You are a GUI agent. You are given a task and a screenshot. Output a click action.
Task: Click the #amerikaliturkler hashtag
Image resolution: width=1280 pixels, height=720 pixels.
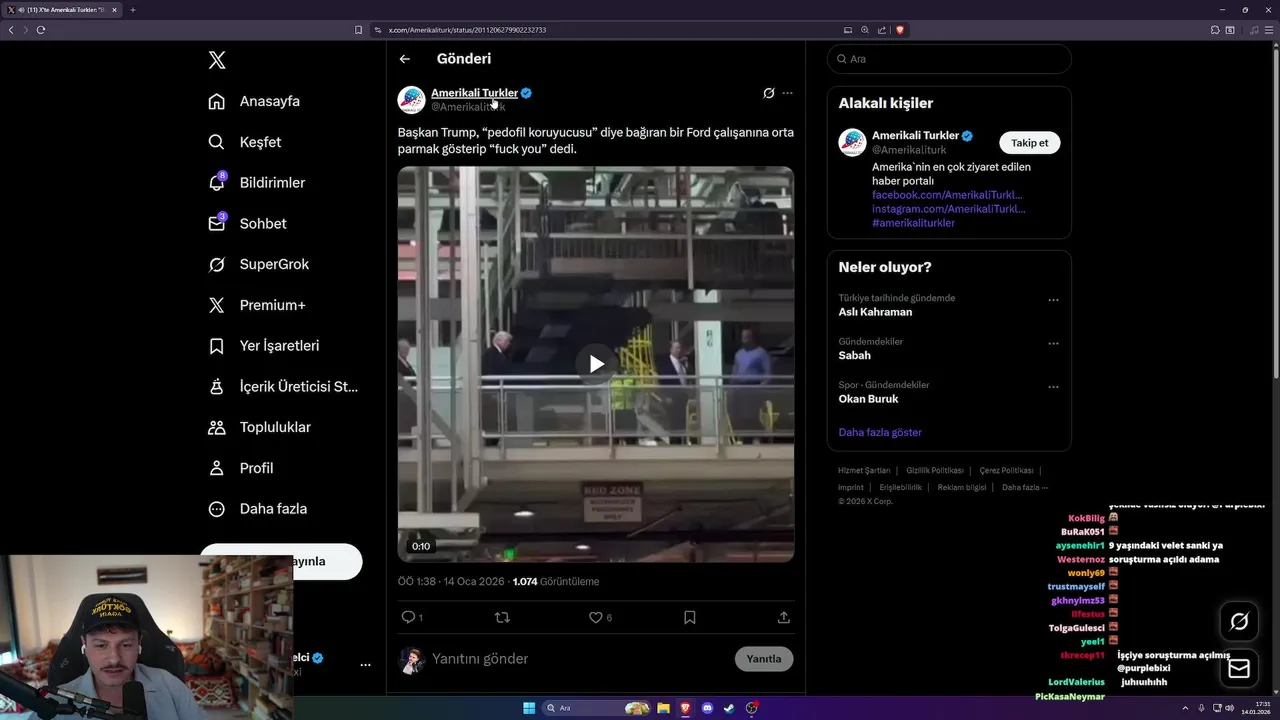point(913,223)
